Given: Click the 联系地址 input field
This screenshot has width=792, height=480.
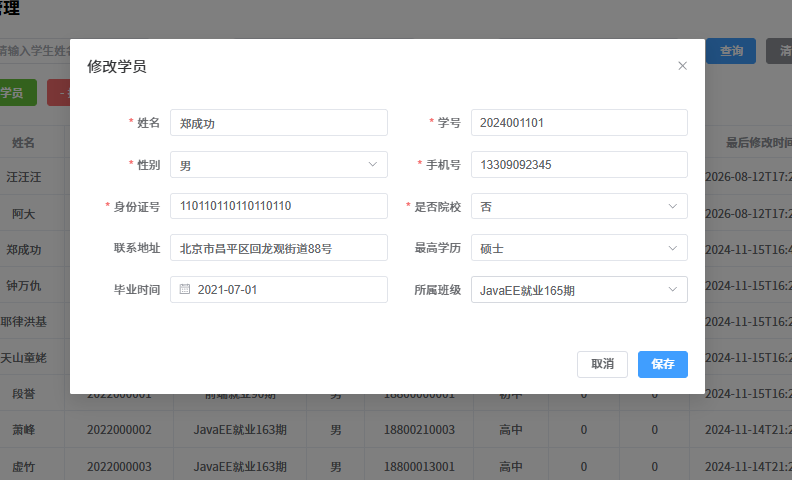Looking at the screenshot, I should pyautogui.click(x=279, y=248).
